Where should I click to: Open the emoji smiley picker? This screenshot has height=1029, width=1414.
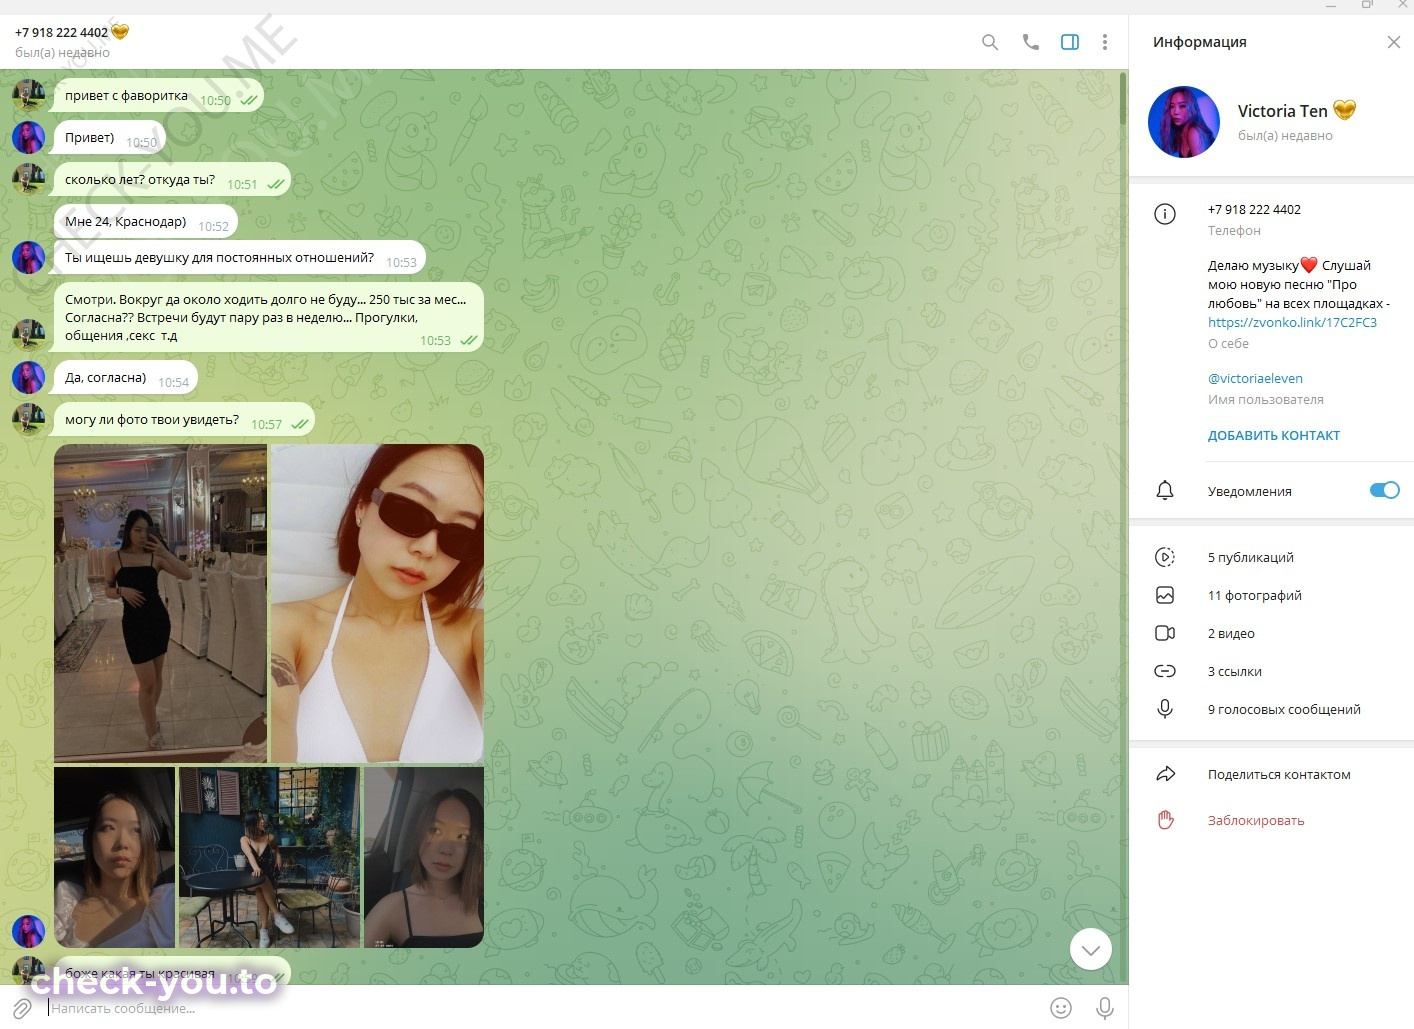pyautogui.click(x=1061, y=1008)
